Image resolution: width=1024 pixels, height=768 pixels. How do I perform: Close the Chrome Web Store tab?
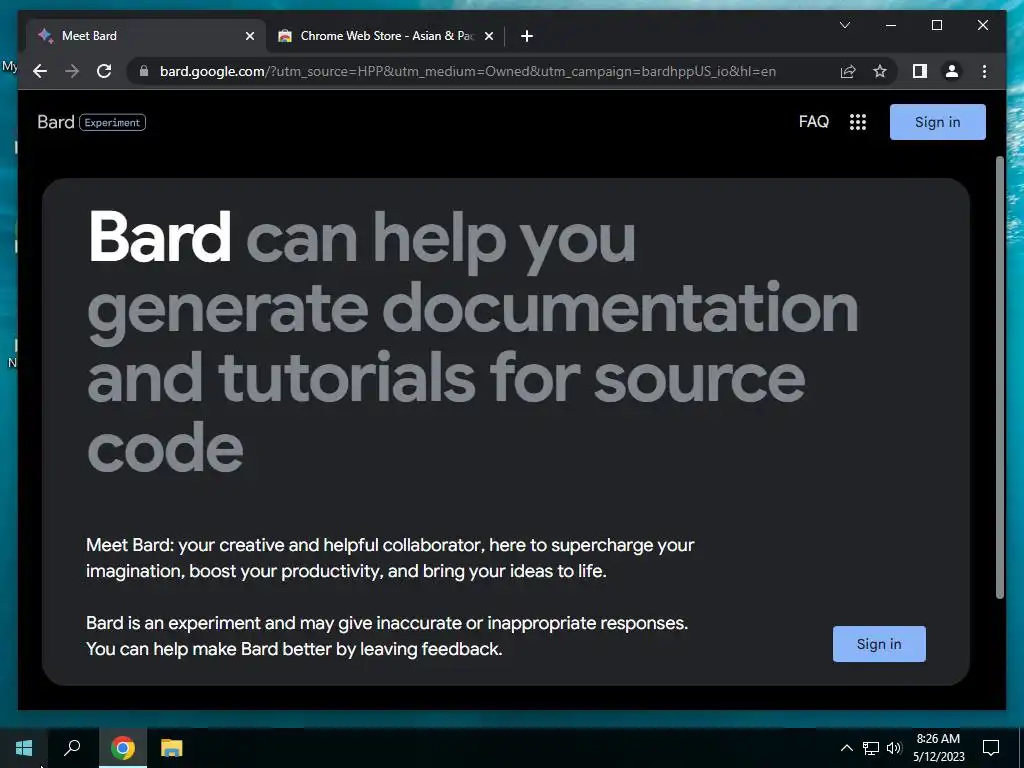[488, 36]
